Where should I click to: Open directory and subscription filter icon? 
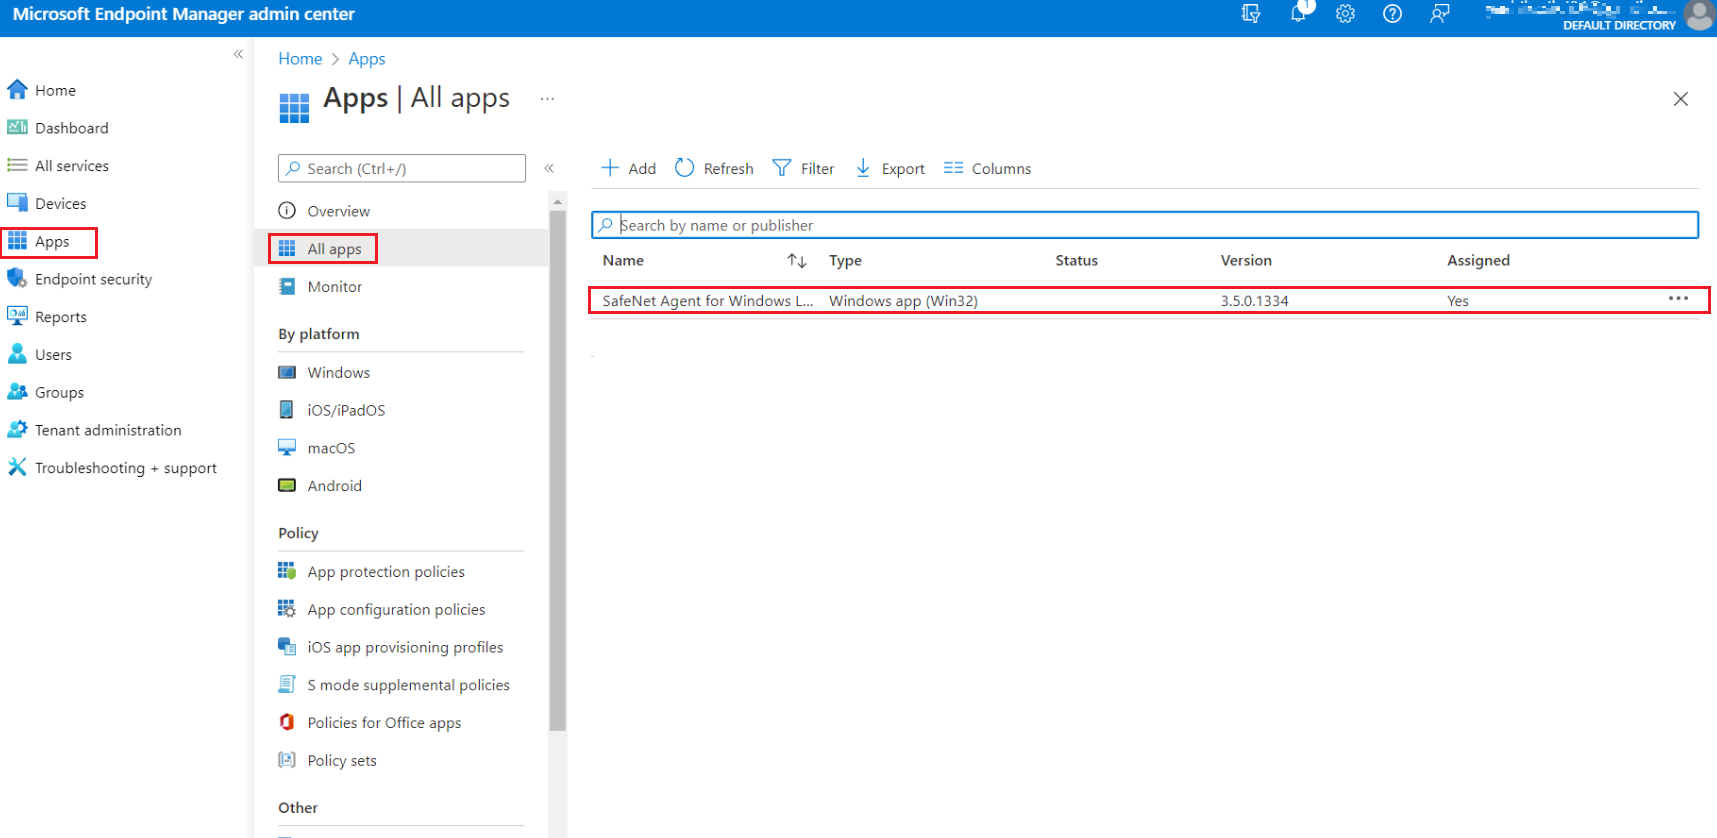[1251, 14]
